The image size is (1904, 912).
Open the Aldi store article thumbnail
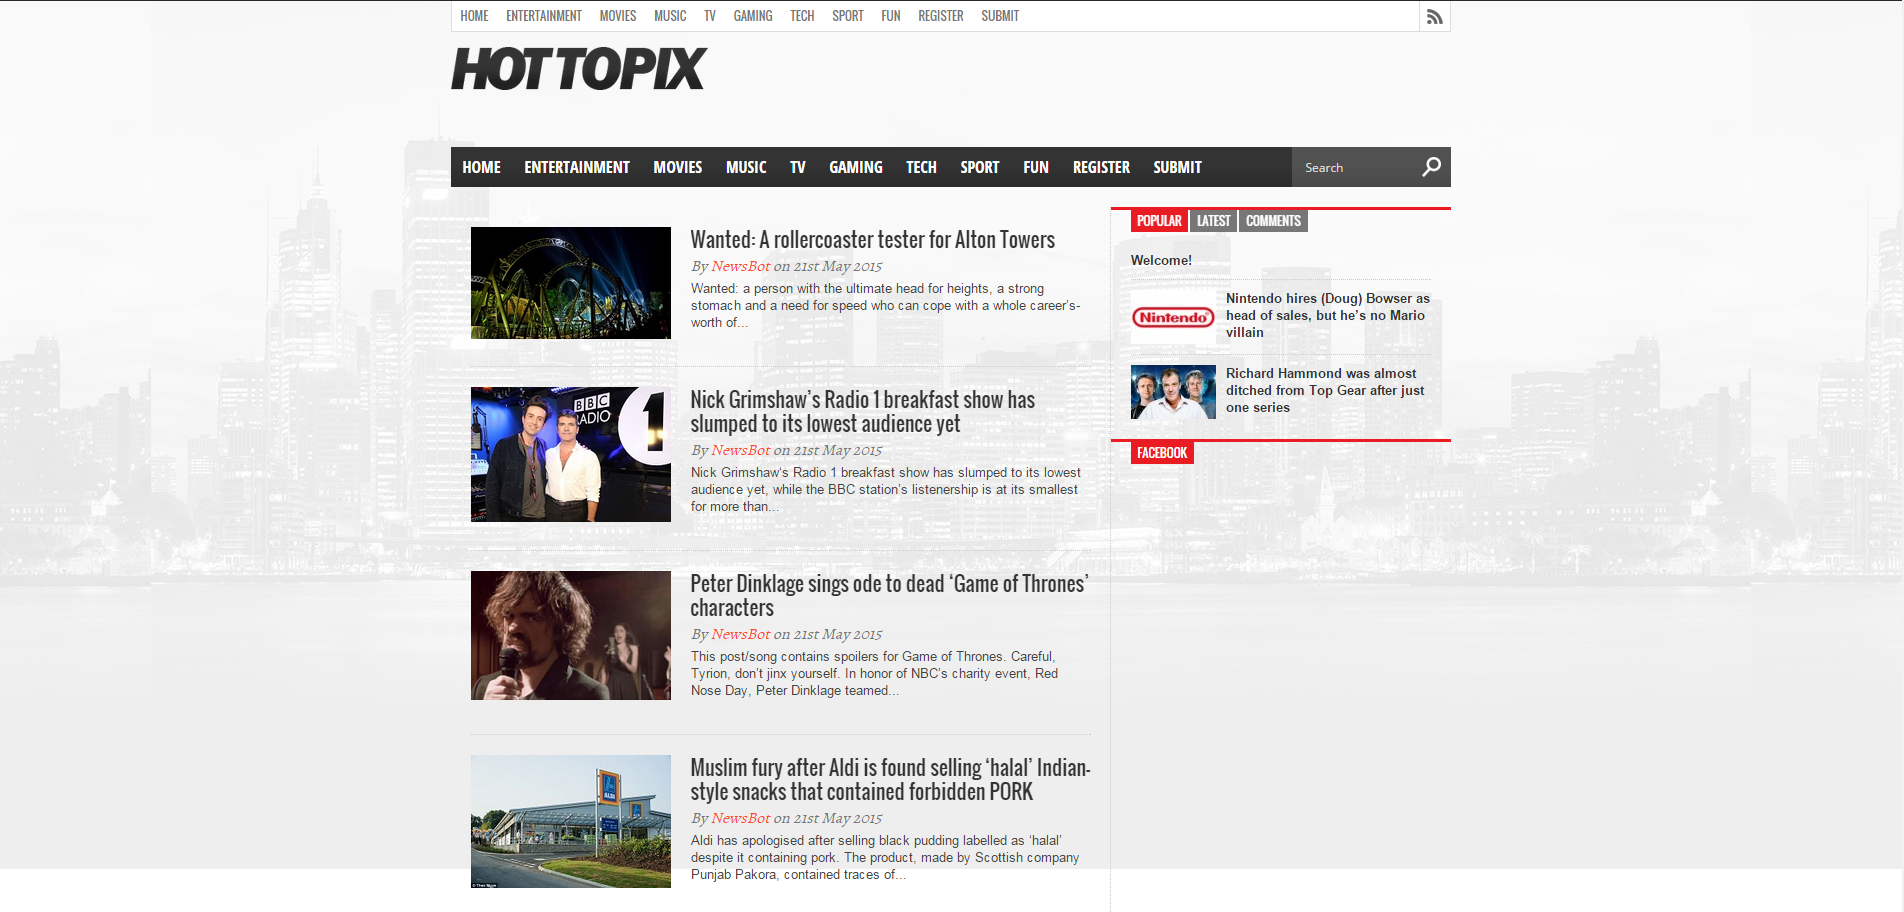(x=571, y=821)
